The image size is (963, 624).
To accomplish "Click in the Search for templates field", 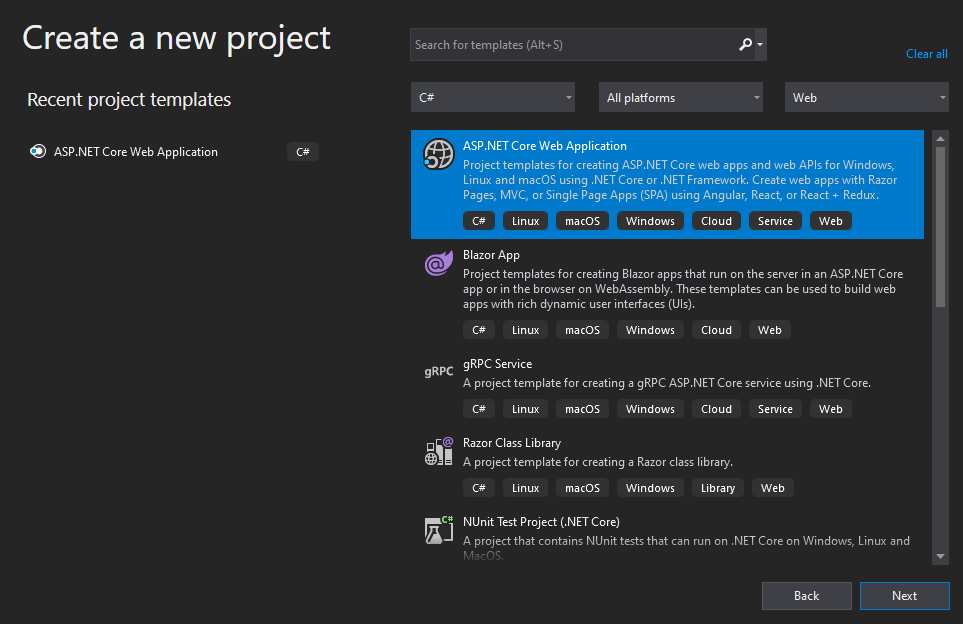I will point(570,45).
